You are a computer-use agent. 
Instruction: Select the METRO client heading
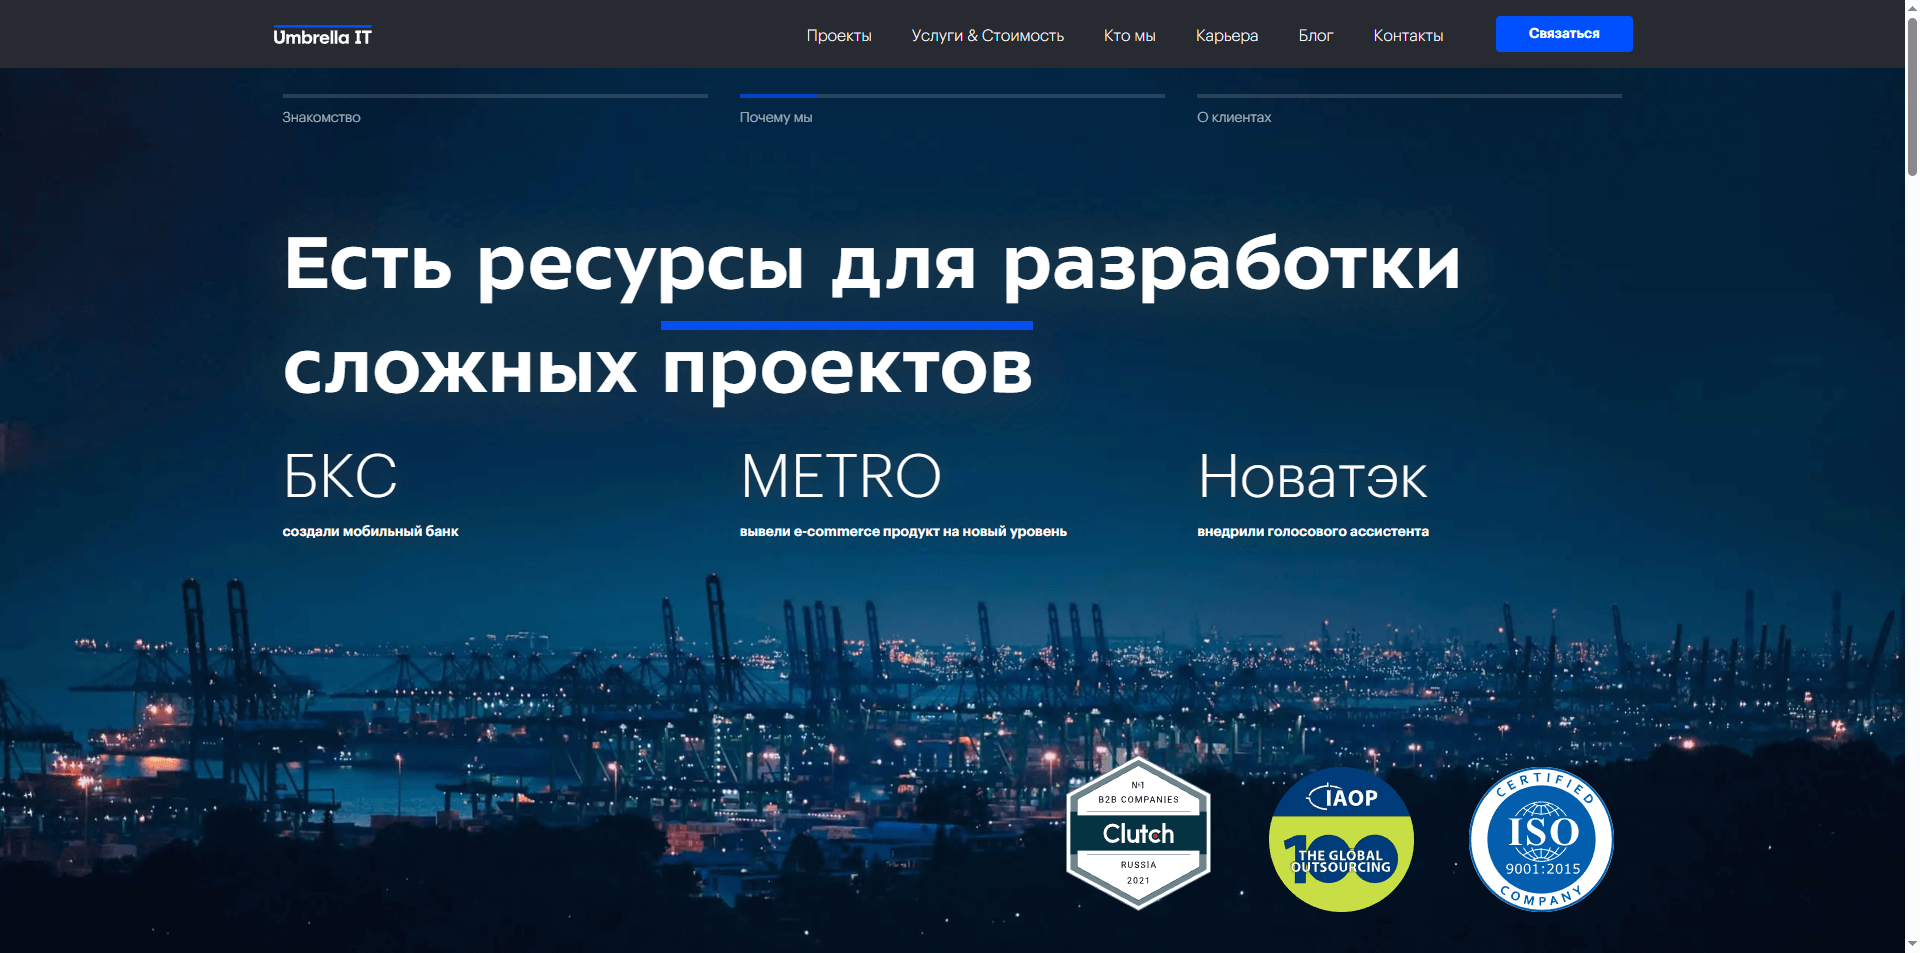[x=840, y=477]
